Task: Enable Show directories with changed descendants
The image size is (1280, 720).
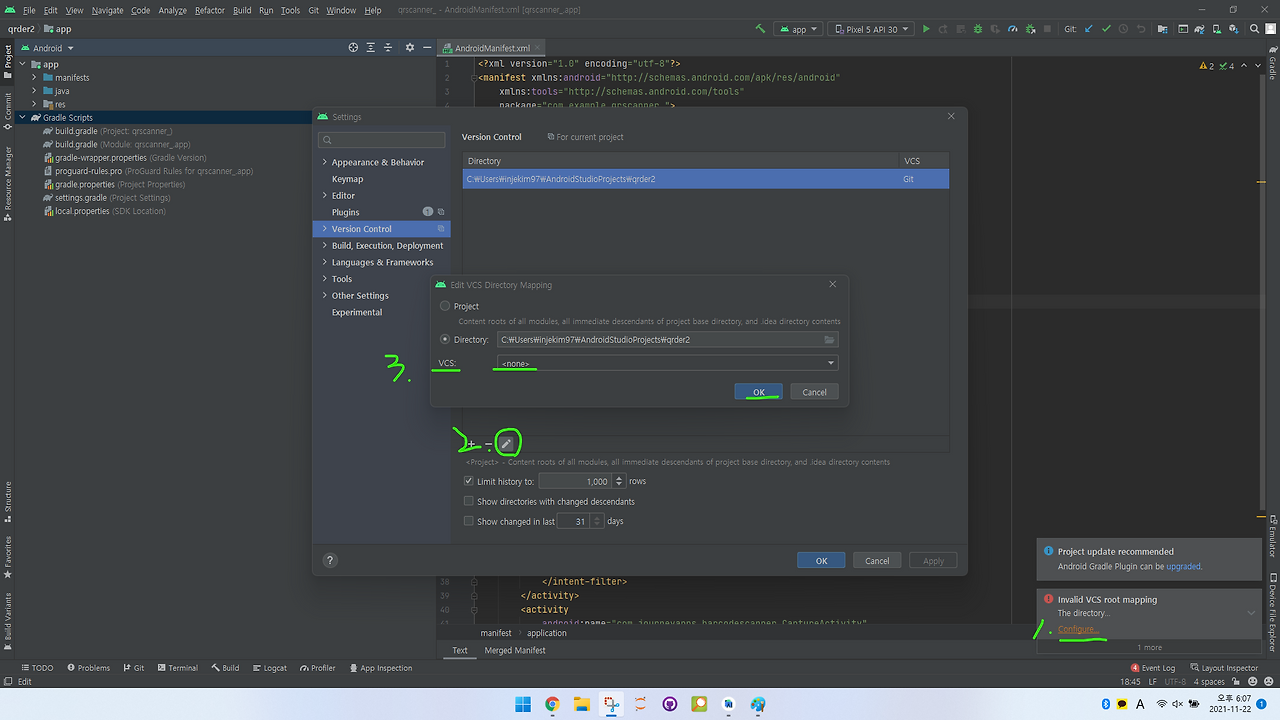Action: 468,501
